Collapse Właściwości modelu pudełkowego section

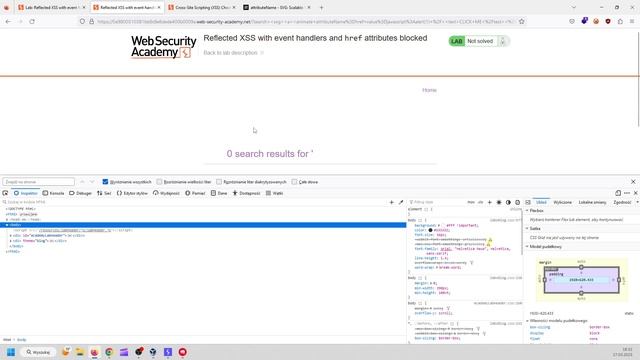(x=527, y=321)
